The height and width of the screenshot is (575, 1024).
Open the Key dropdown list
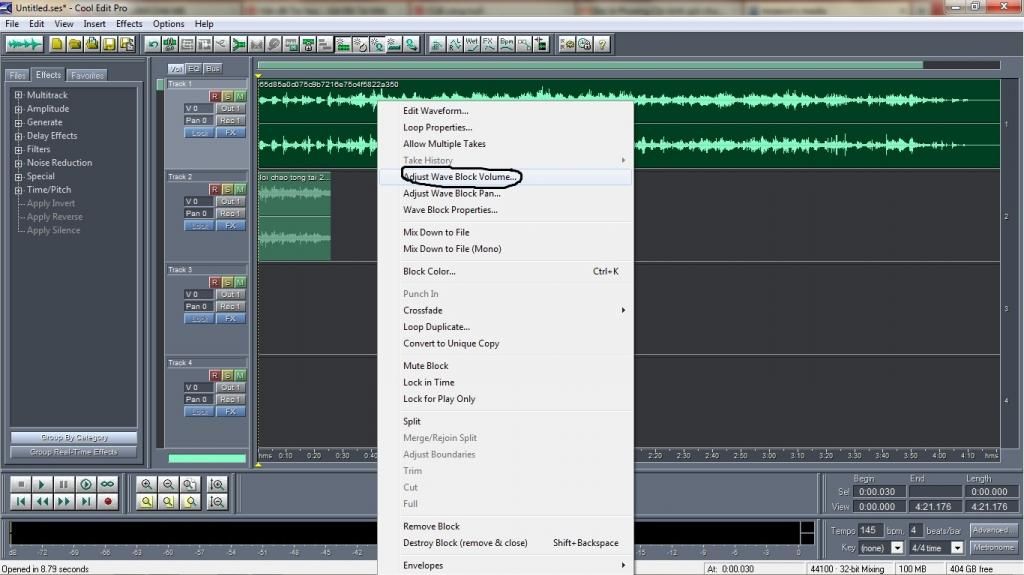pos(897,548)
